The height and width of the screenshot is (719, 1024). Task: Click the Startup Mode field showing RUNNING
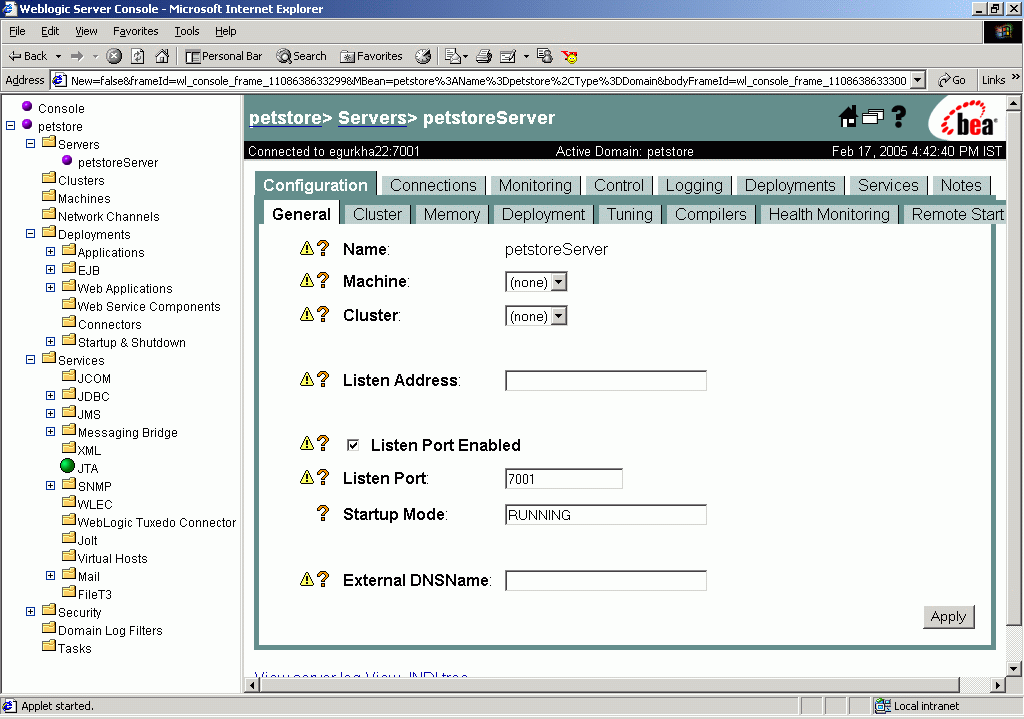click(x=605, y=515)
